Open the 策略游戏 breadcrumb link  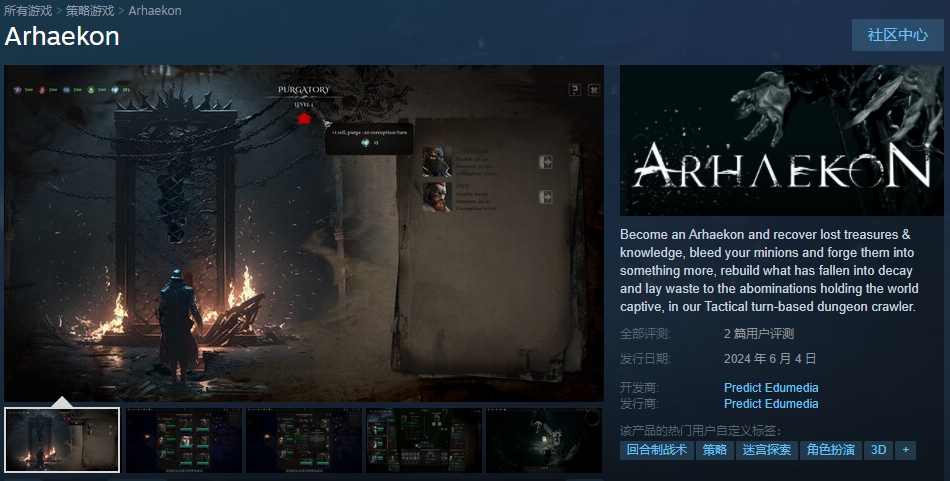[x=90, y=10]
